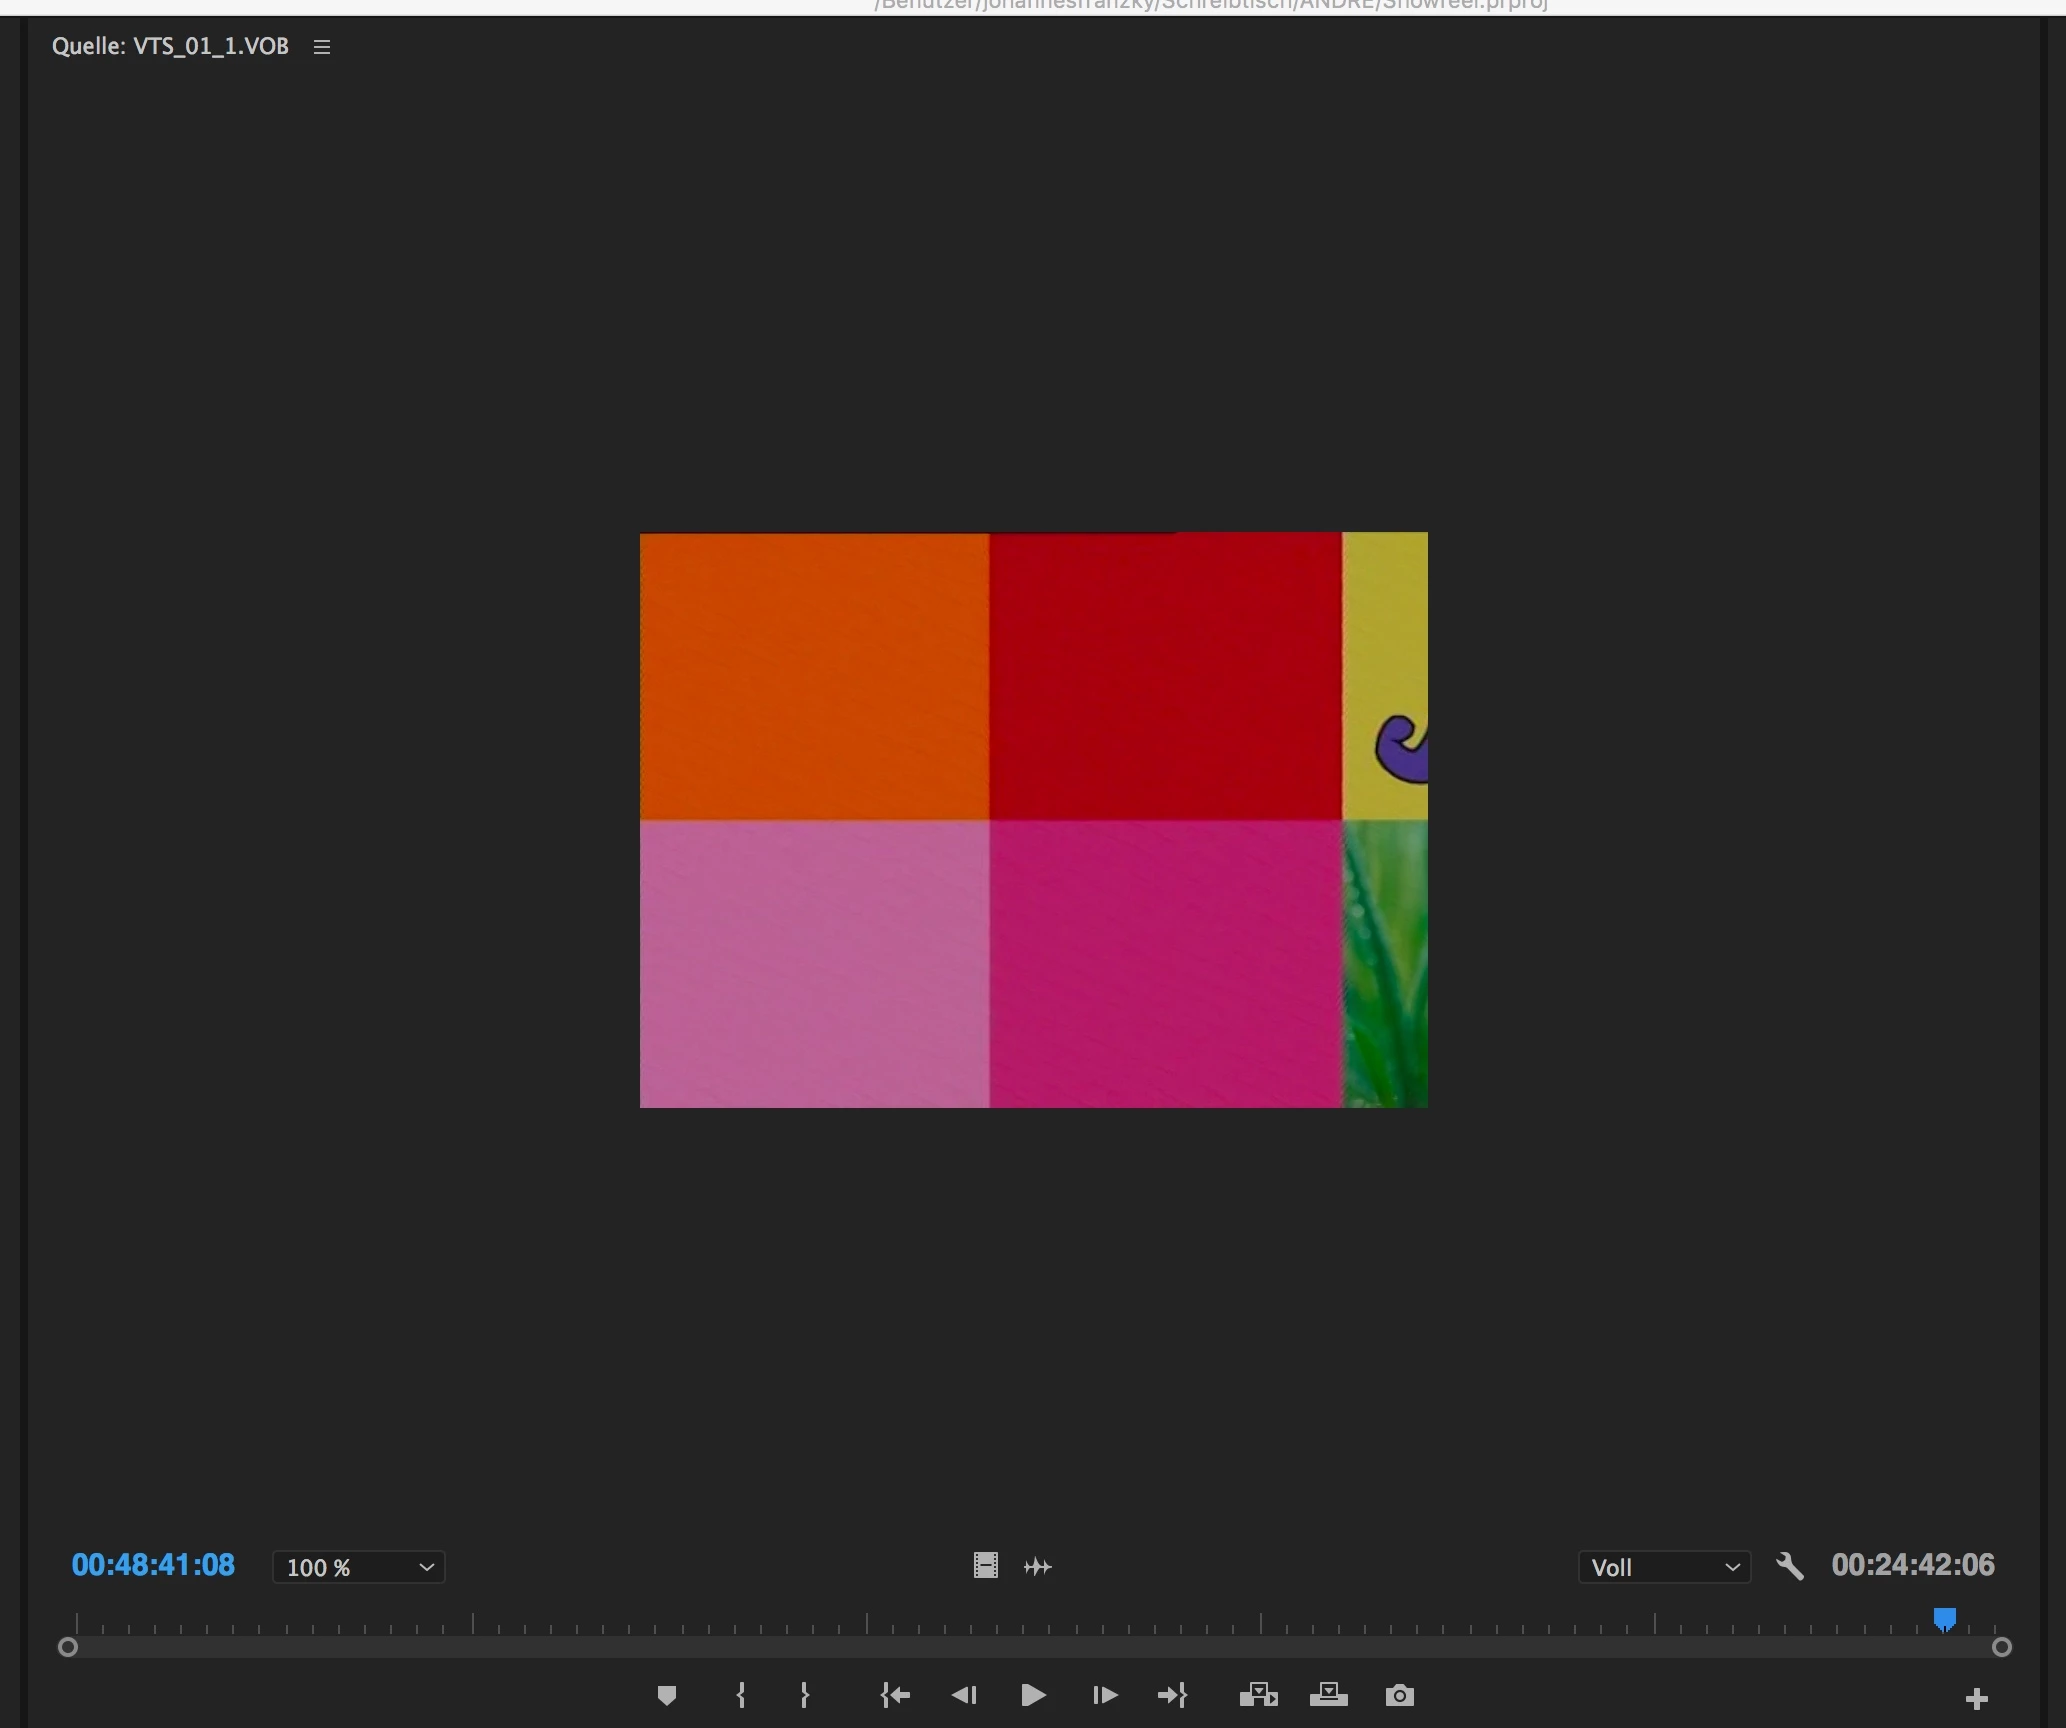Open the 100 % zoom level dropdown
The image size is (2066, 1728).
(359, 1567)
